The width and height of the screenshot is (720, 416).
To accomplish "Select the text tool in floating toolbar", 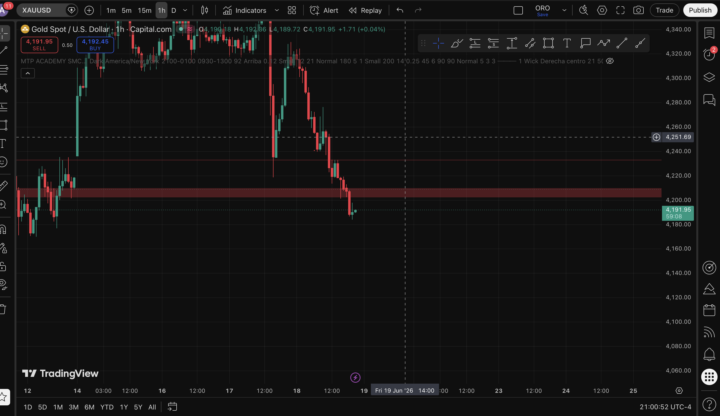I will [567, 43].
